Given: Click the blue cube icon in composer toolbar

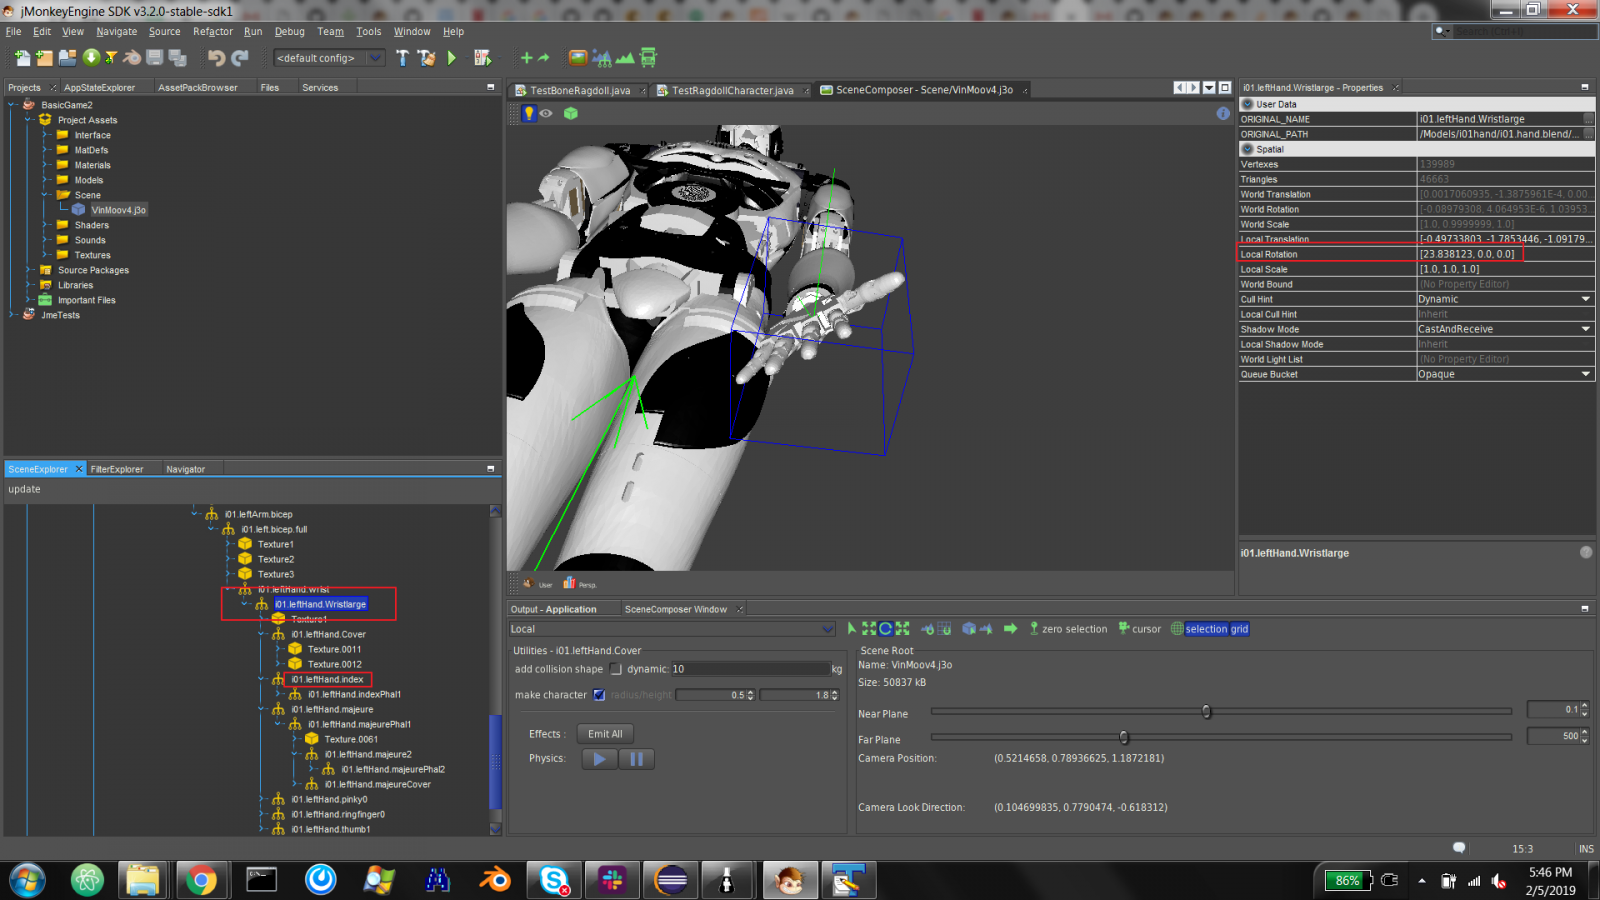Looking at the screenshot, I should tap(969, 628).
